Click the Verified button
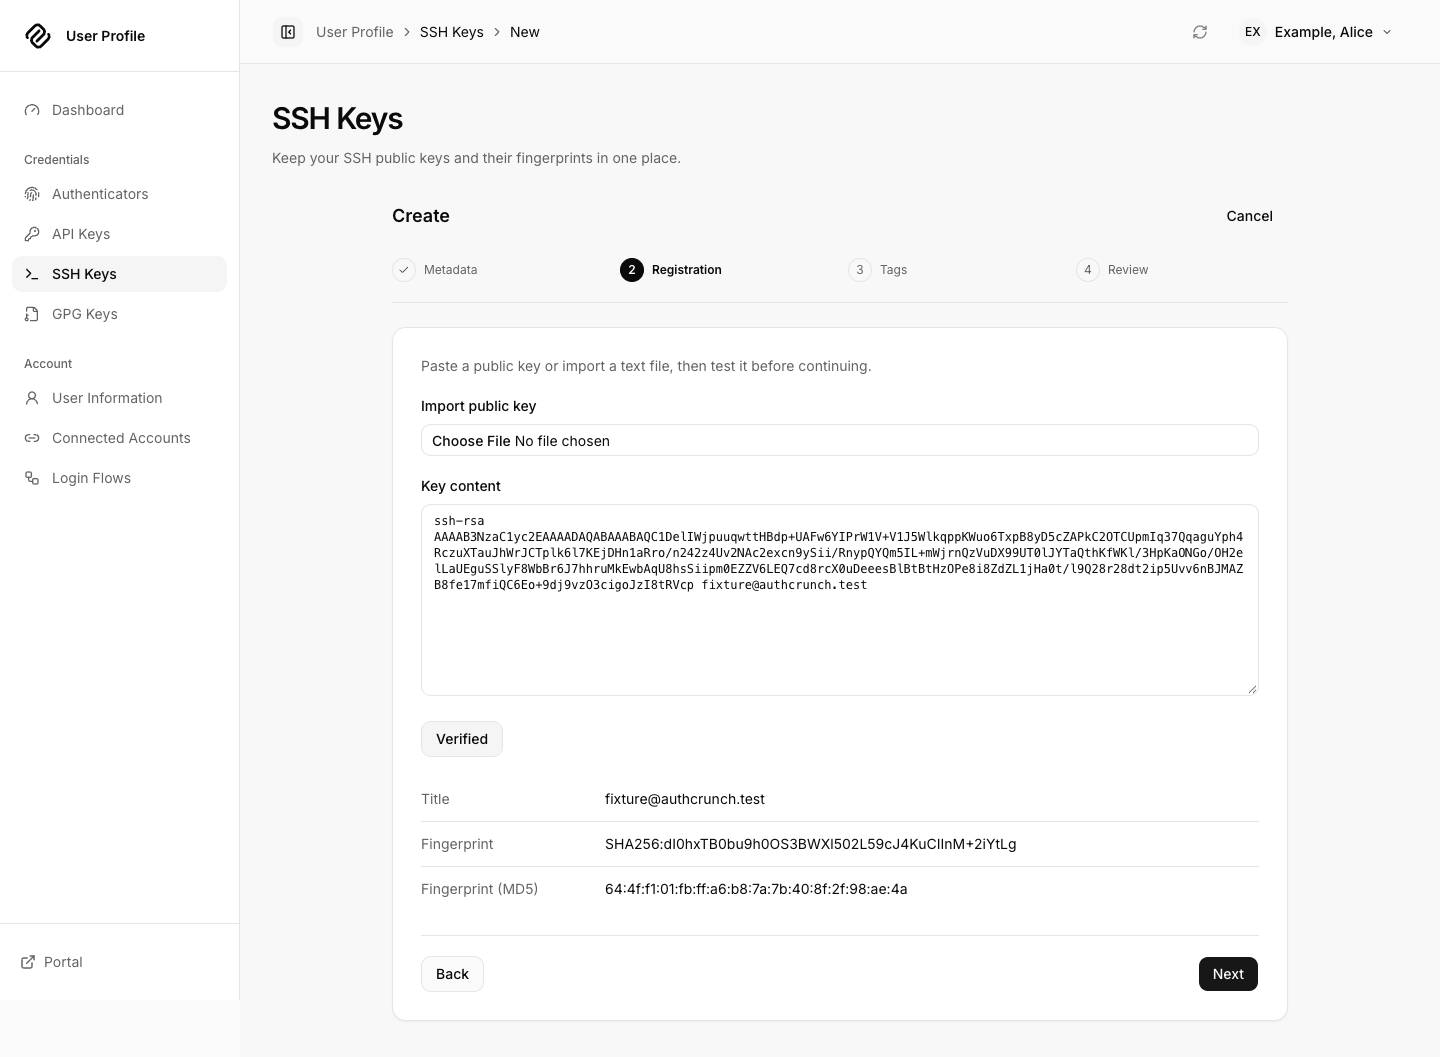 (x=462, y=739)
